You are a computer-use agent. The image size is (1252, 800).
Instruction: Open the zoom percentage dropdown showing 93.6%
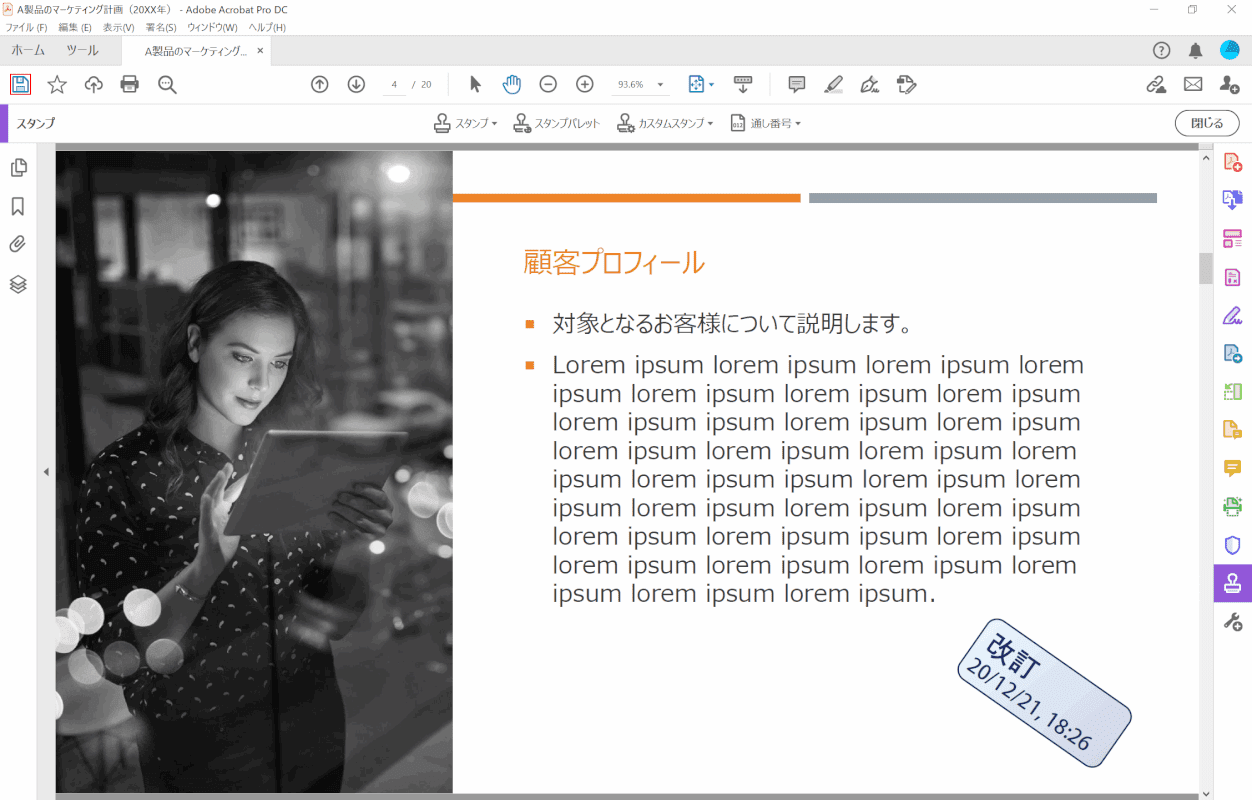point(641,85)
